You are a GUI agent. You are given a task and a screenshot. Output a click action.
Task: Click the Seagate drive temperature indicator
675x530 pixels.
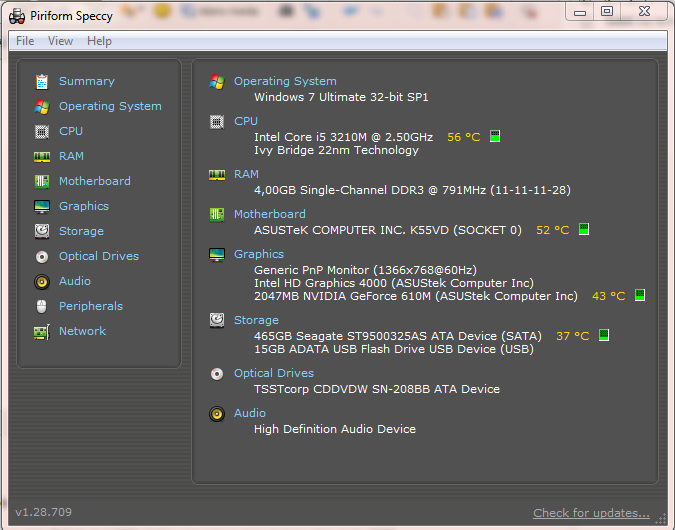pos(604,335)
